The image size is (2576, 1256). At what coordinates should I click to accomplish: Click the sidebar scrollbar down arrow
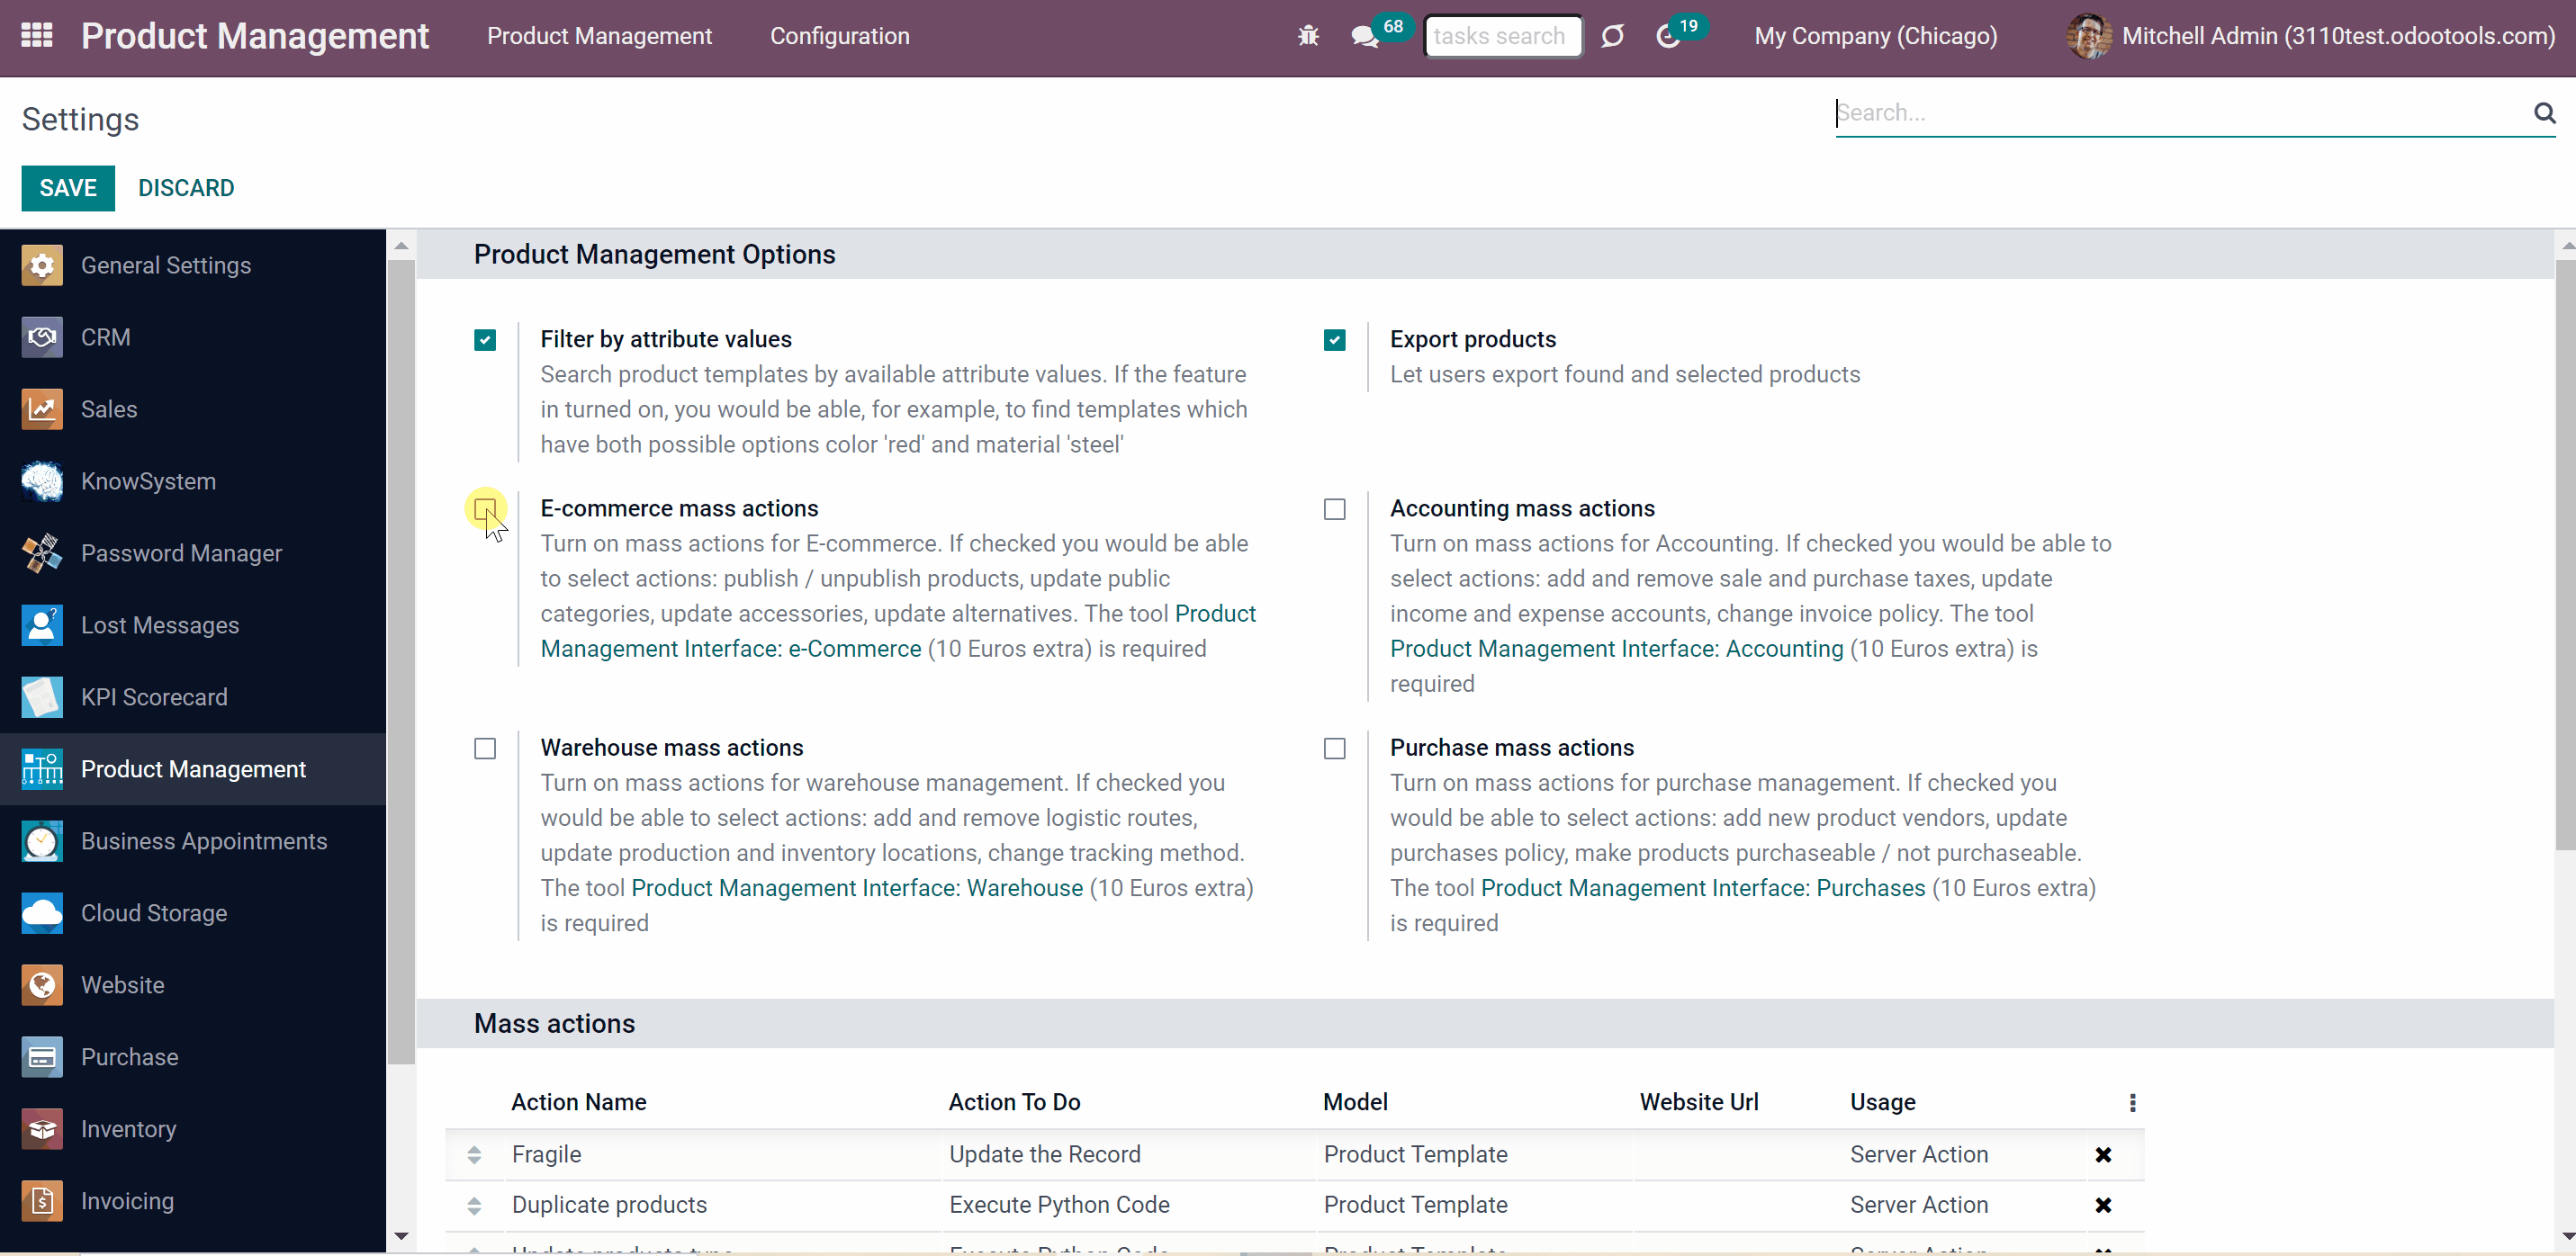(x=401, y=1236)
